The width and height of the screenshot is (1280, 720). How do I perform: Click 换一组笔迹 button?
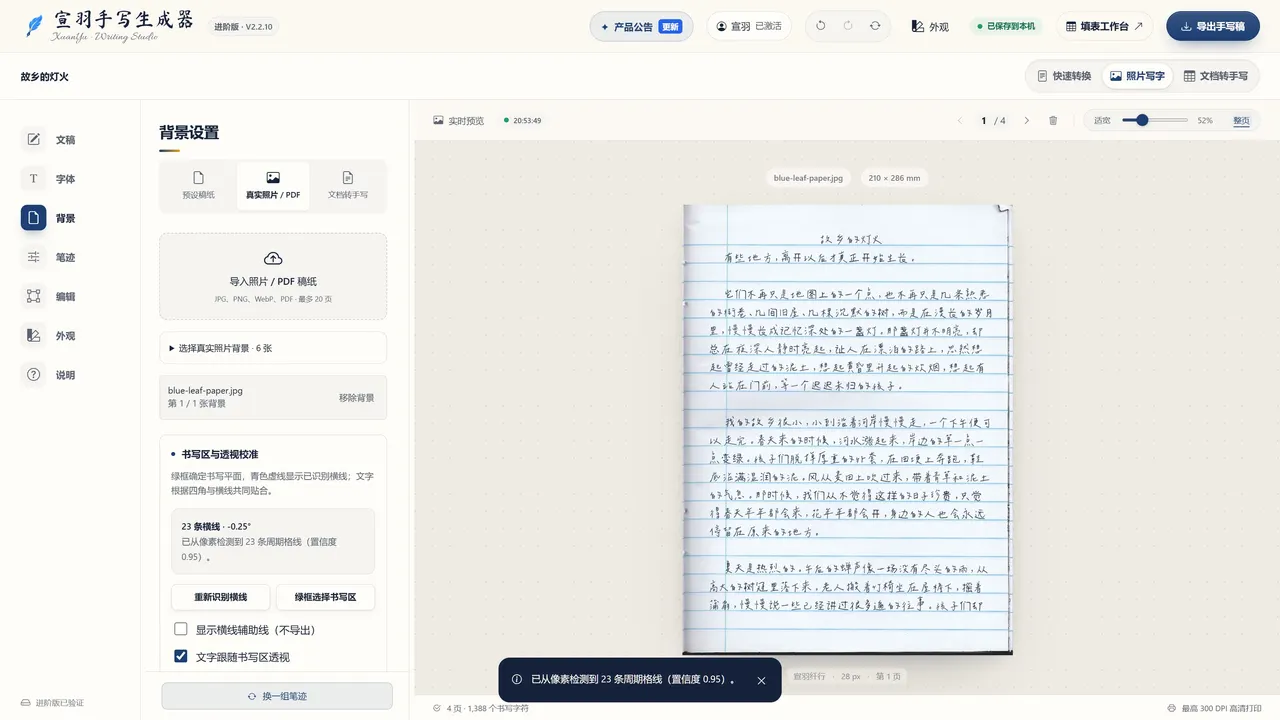277,696
